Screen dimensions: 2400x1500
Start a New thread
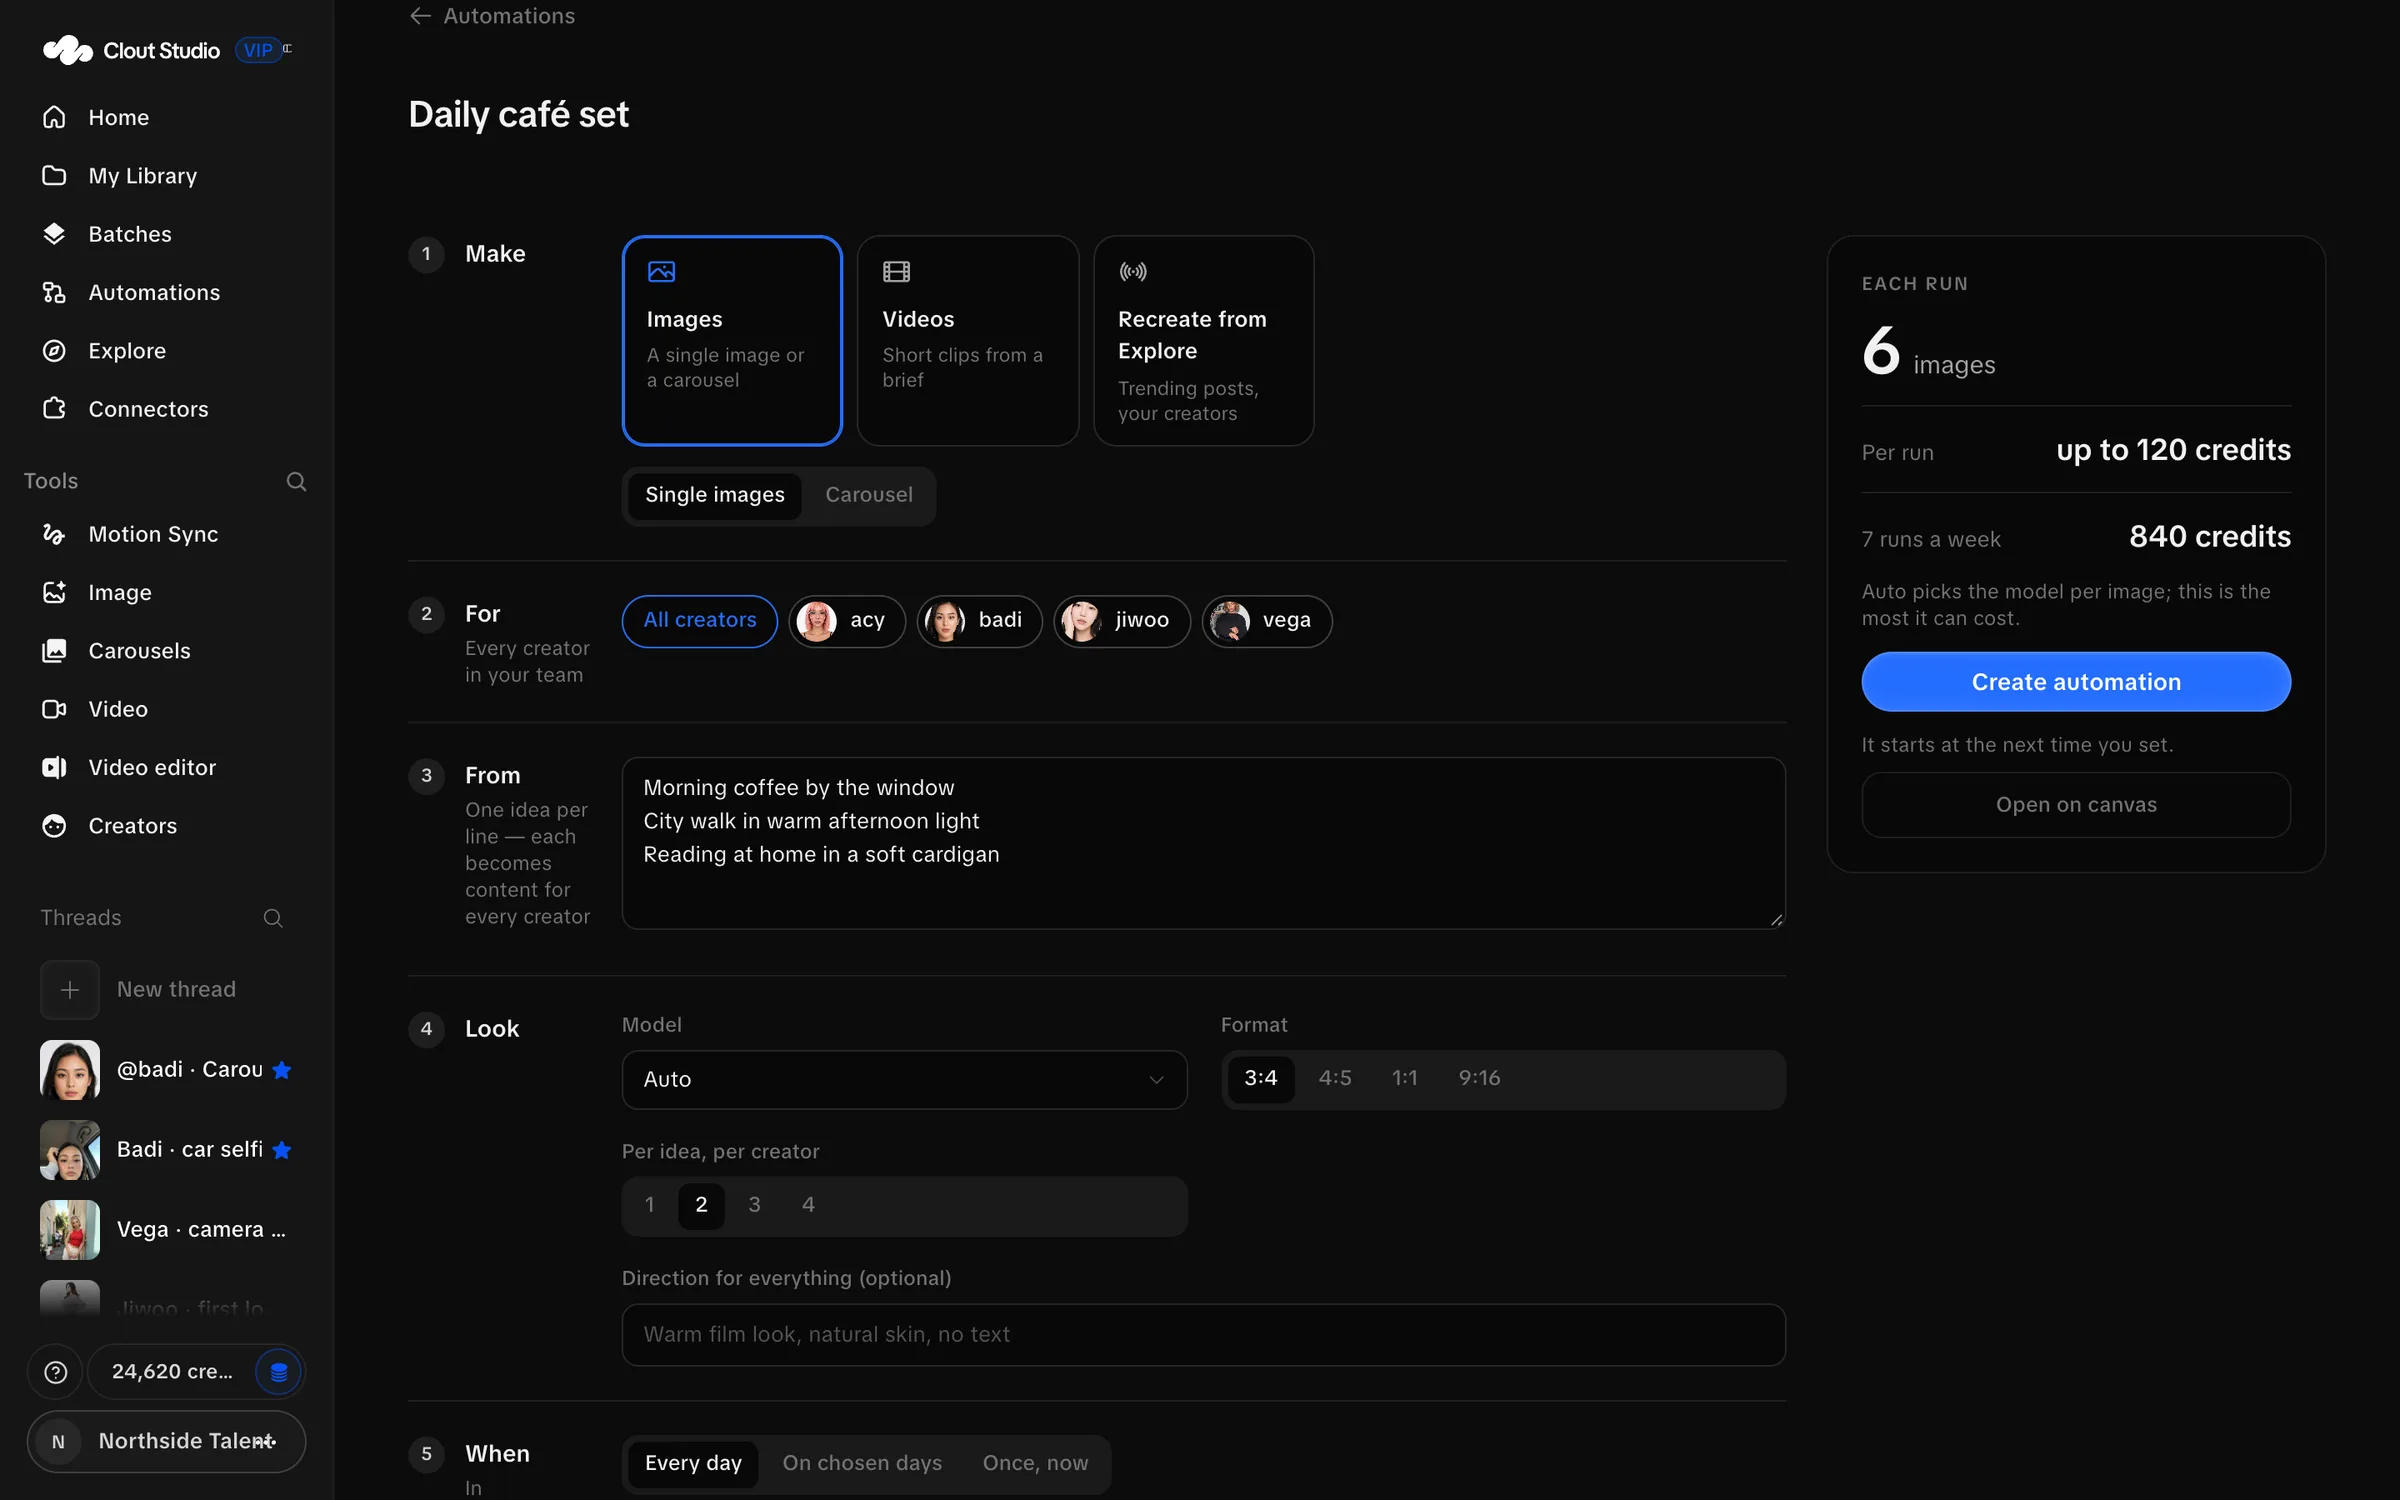(166, 990)
